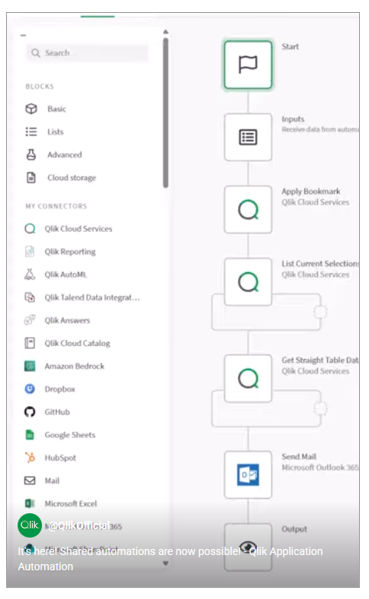Open the Qlik channel logo avatar

pyautogui.click(x=30, y=525)
